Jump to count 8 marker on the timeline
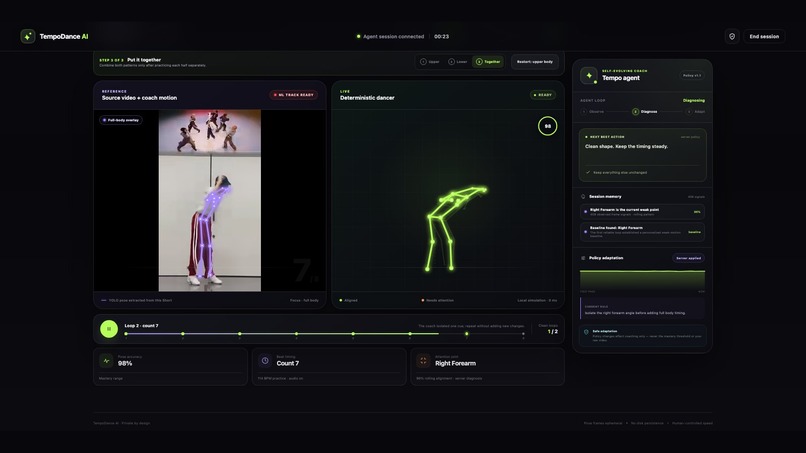806x453 pixels. click(523, 334)
